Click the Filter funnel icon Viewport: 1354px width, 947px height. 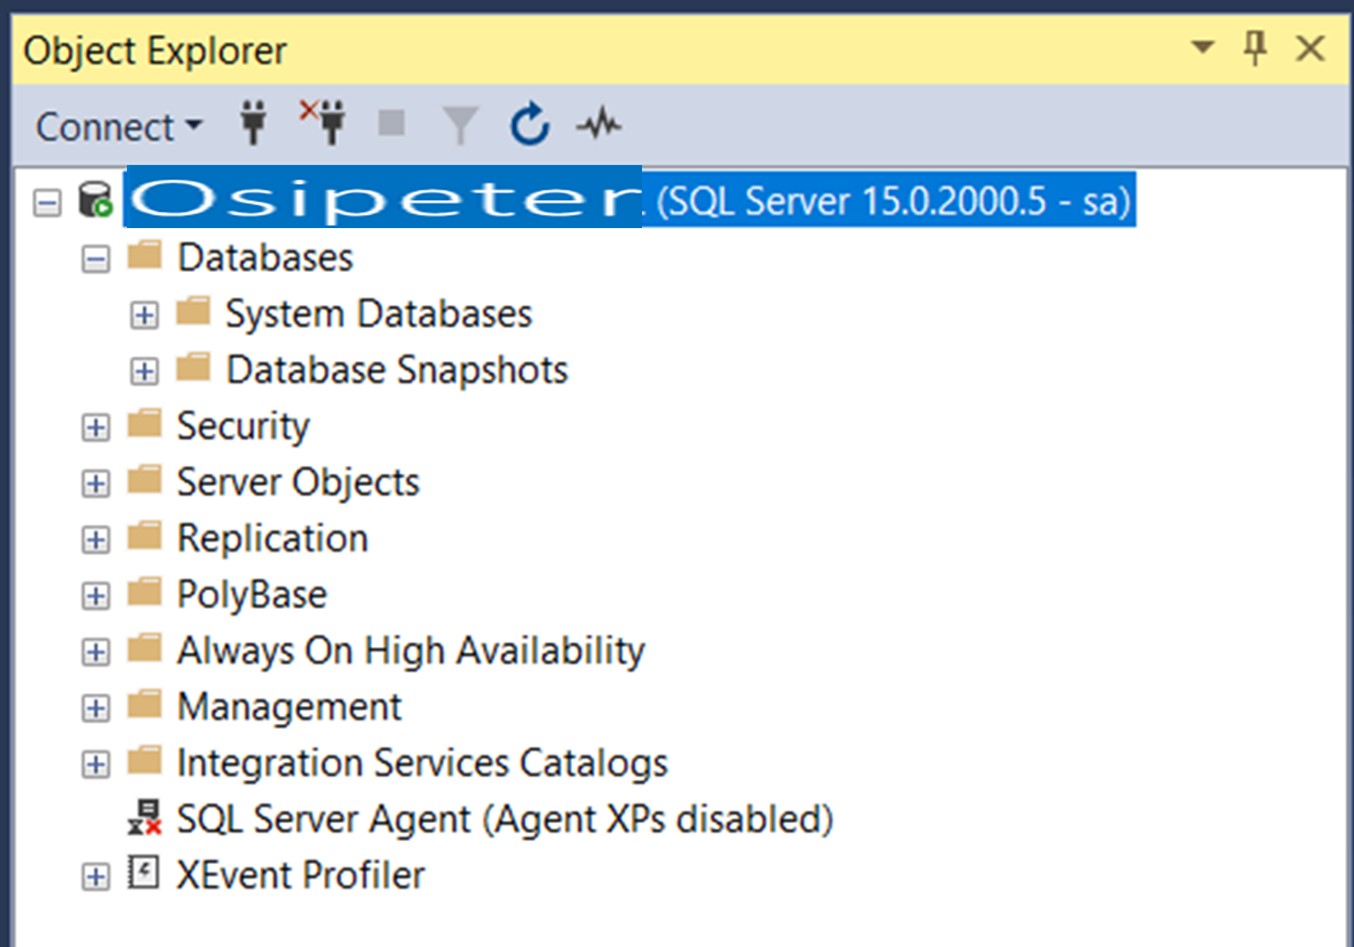click(460, 126)
